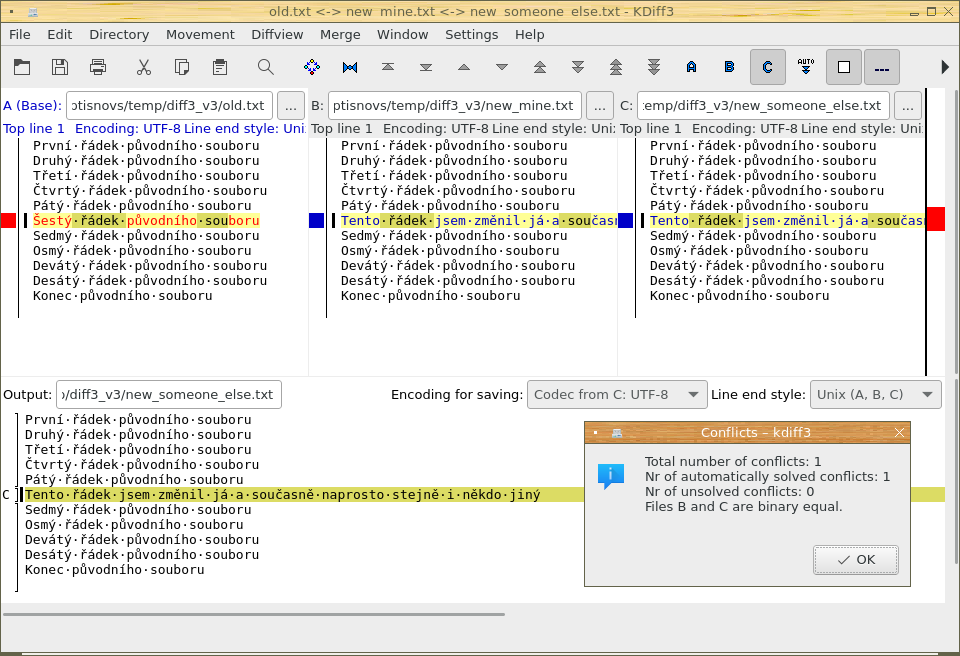The width and height of the screenshot is (960, 656).
Task: Toggle select source B button
Action: 729,67
